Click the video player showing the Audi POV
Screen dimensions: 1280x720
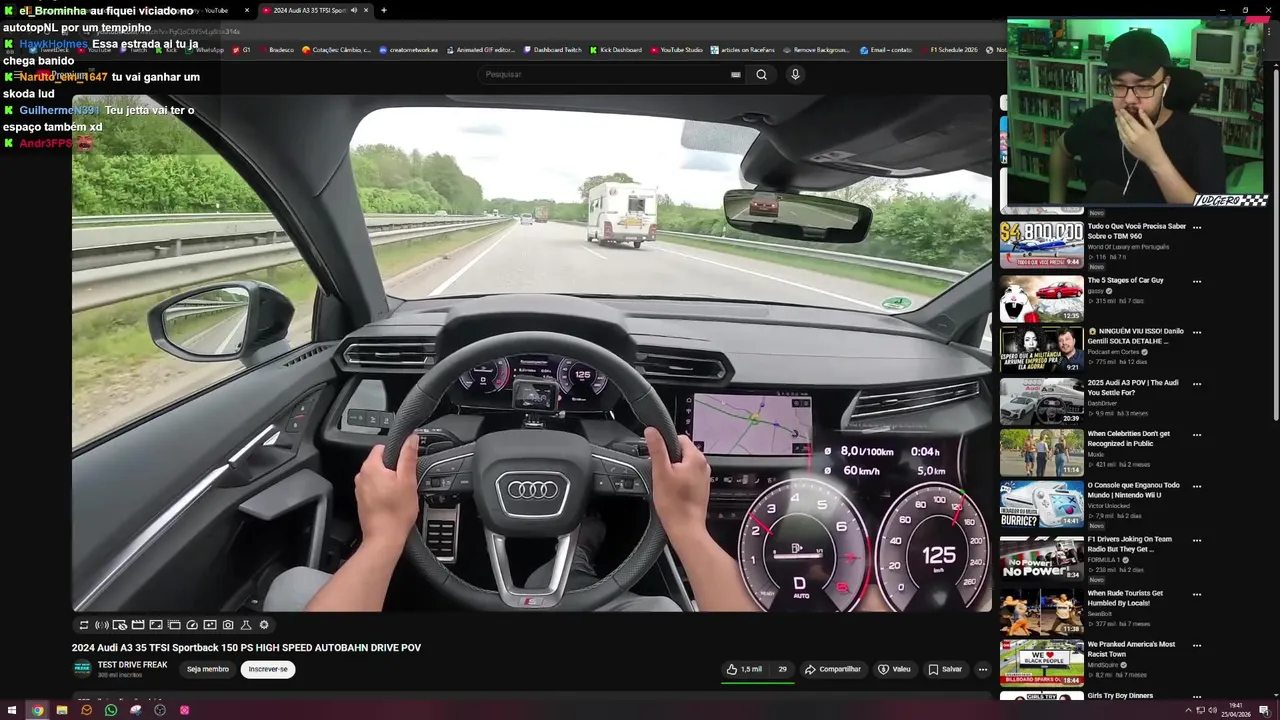(x=532, y=353)
